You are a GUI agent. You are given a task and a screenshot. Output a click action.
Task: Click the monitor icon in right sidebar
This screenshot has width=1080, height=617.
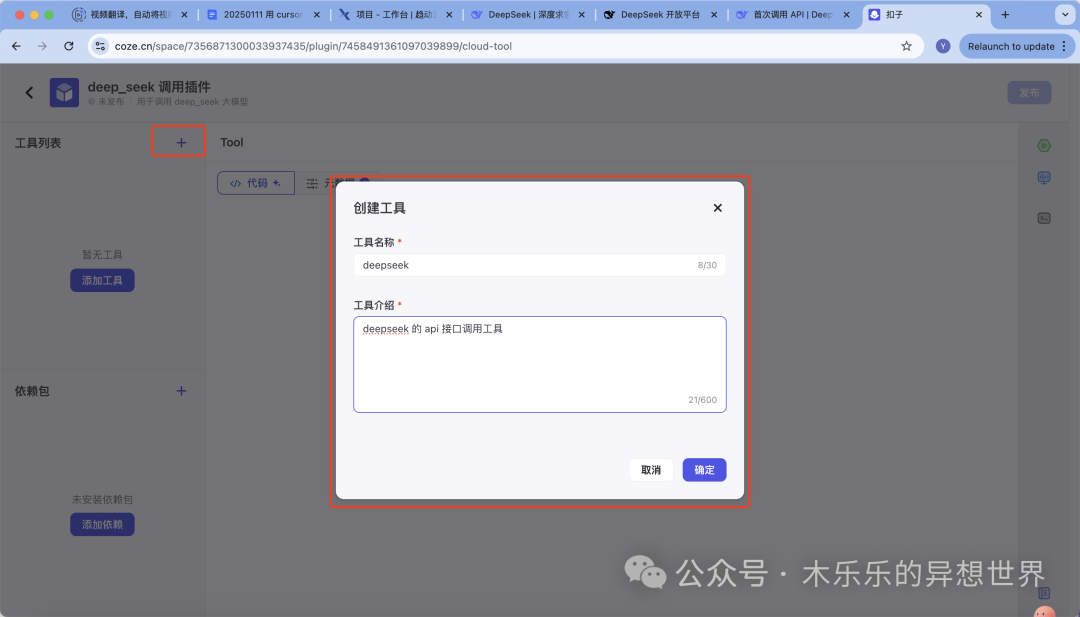tap(1044, 178)
